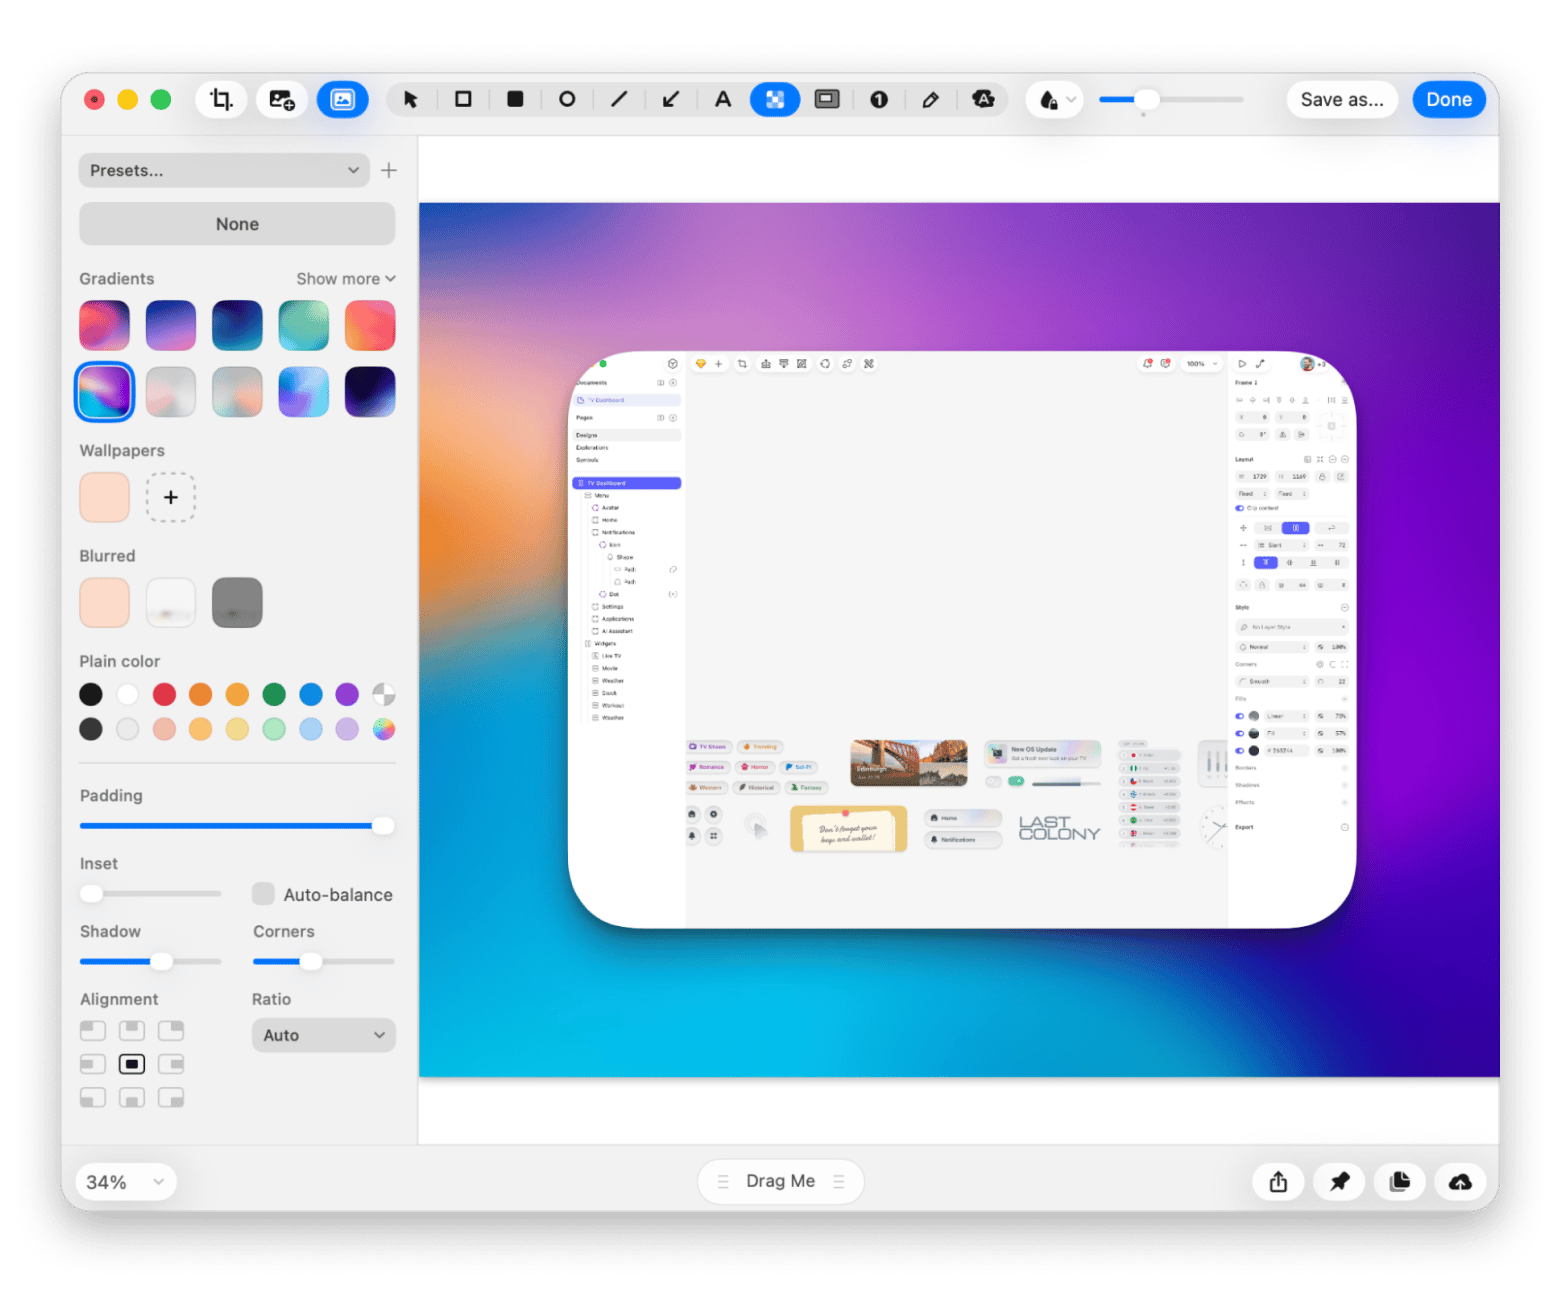Screen dimensions: 1560x1292
Task: Select None background option
Action: [x=237, y=224]
